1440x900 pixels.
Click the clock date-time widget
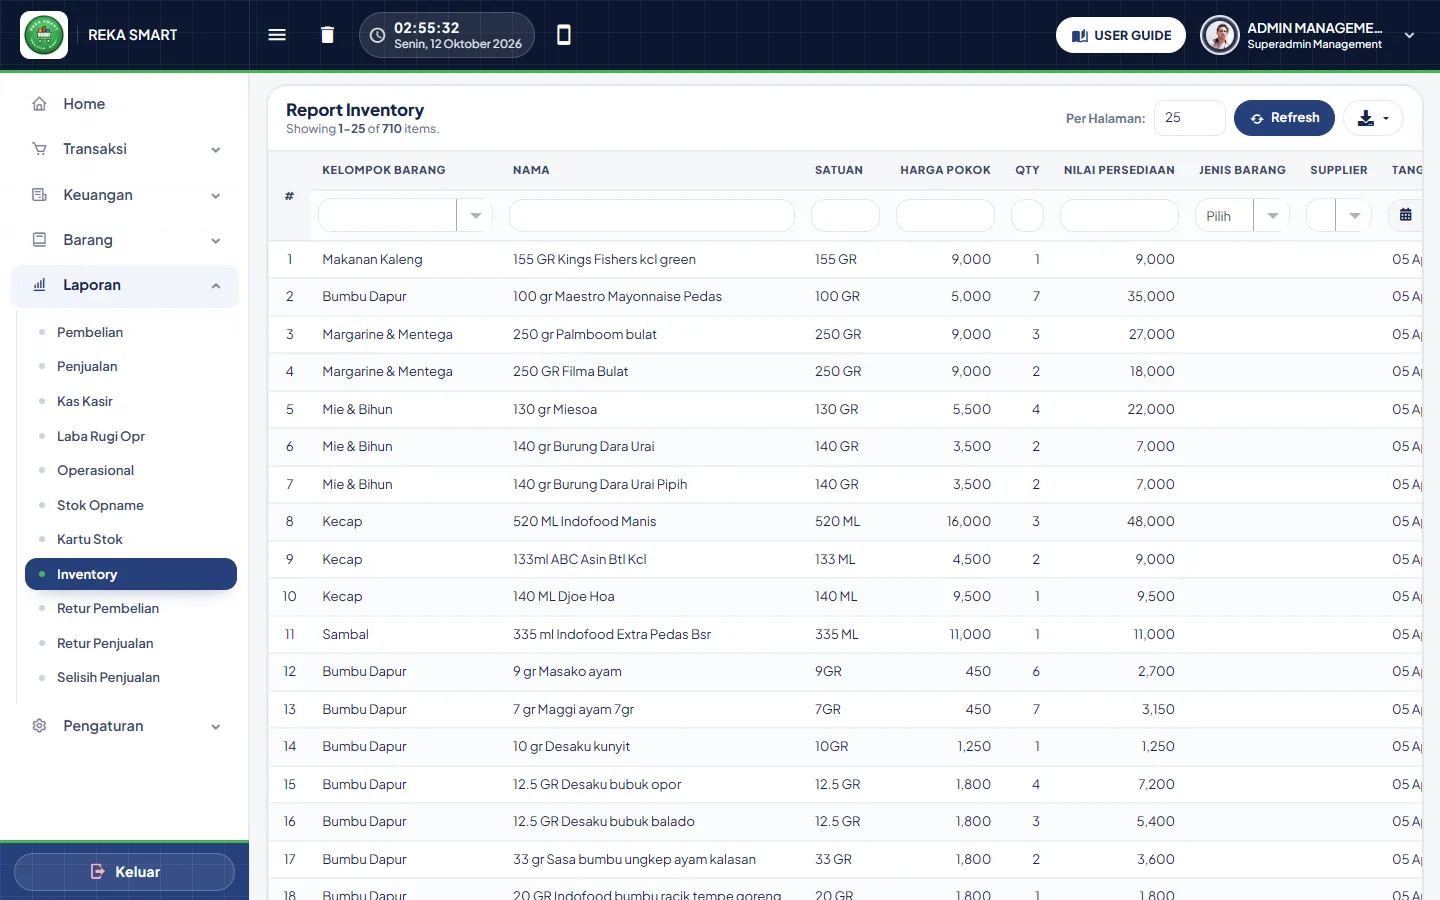447,35
